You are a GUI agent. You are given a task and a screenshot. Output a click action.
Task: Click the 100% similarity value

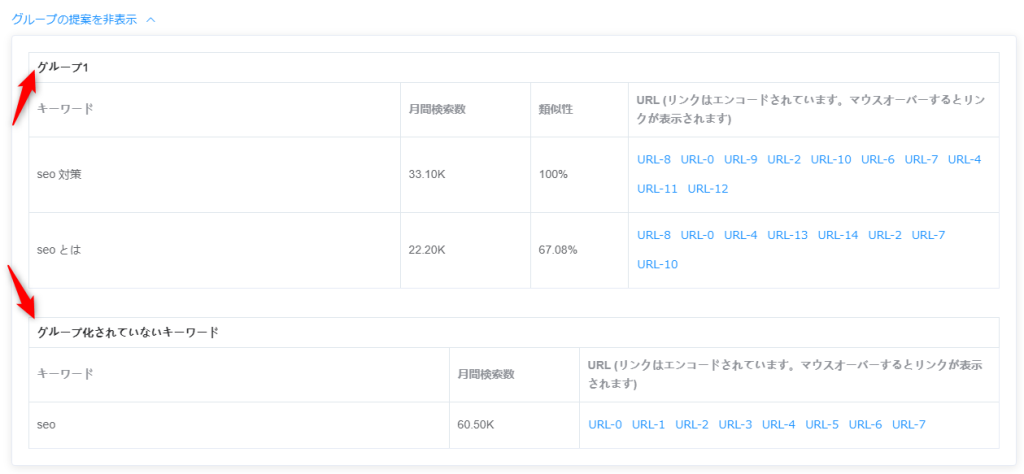point(553,175)
